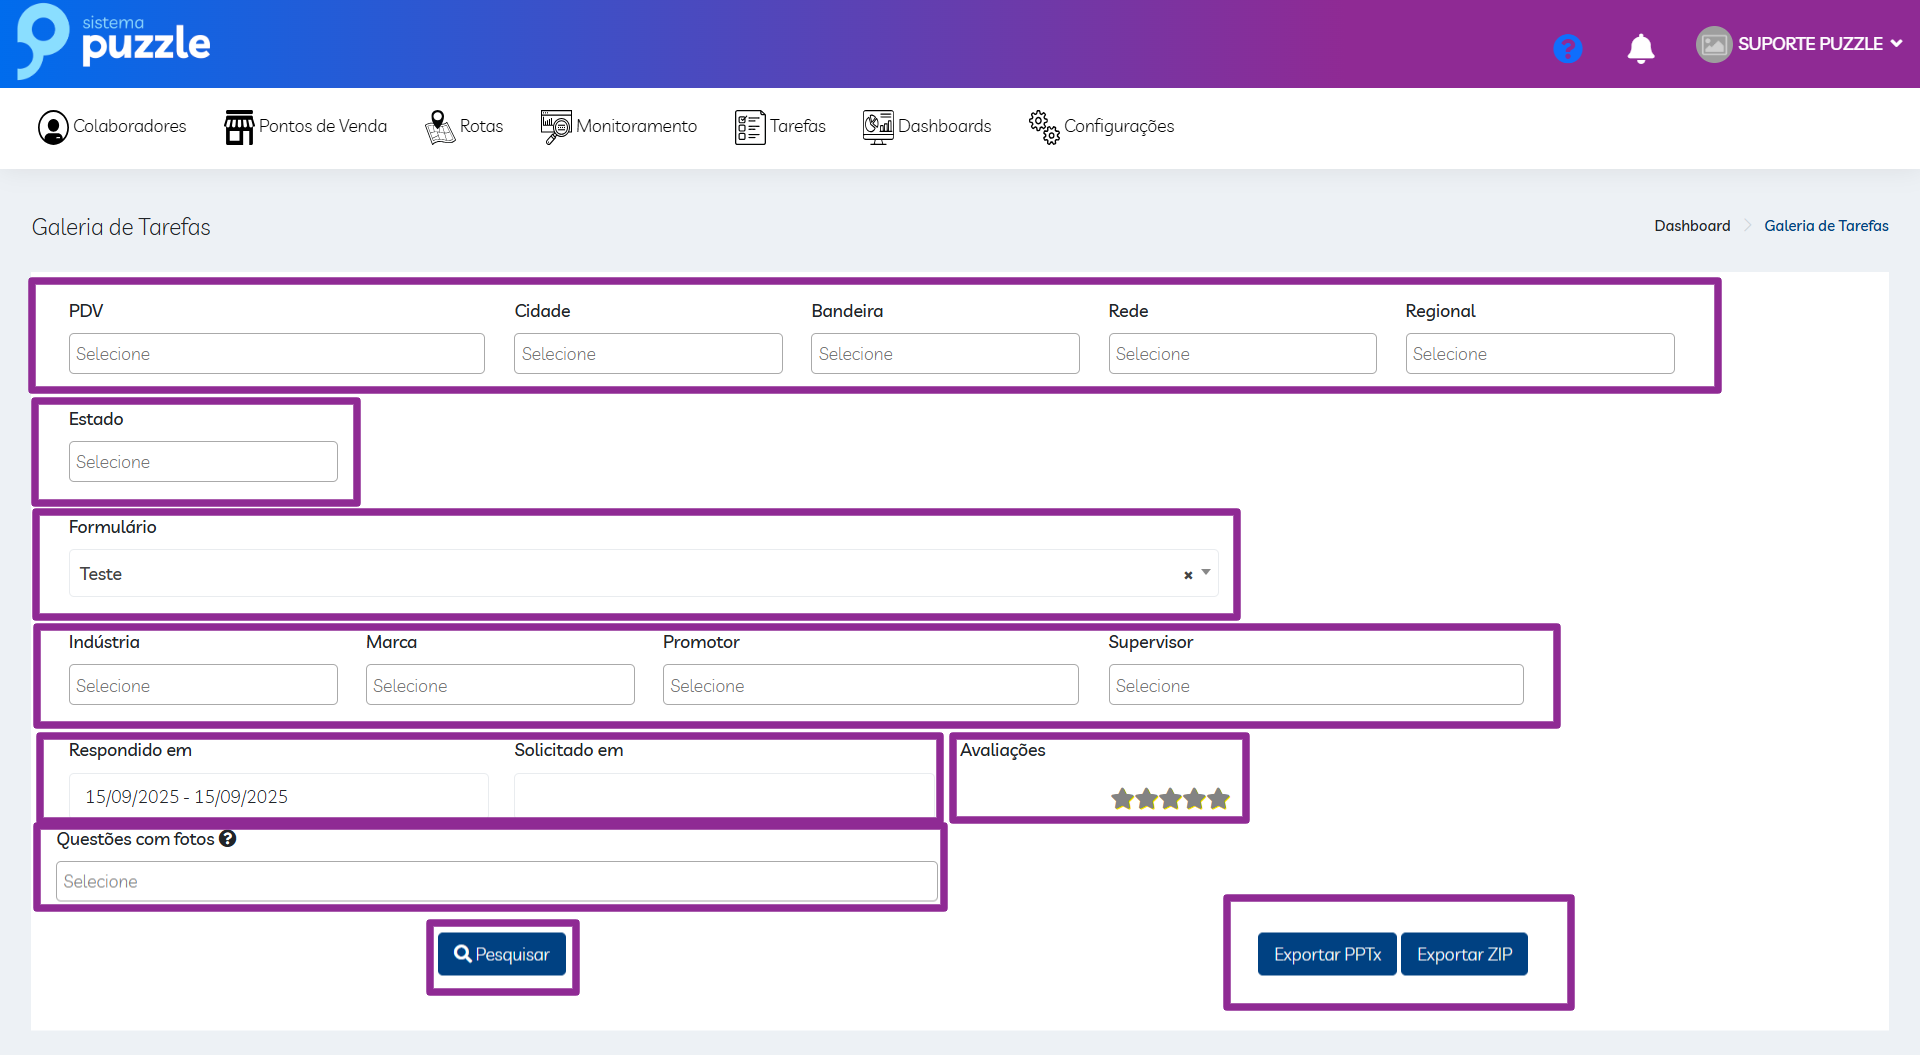Clear the Teste selection in Formulário
This screenshot has width=1920, height=1056.
pos(1188,575)
